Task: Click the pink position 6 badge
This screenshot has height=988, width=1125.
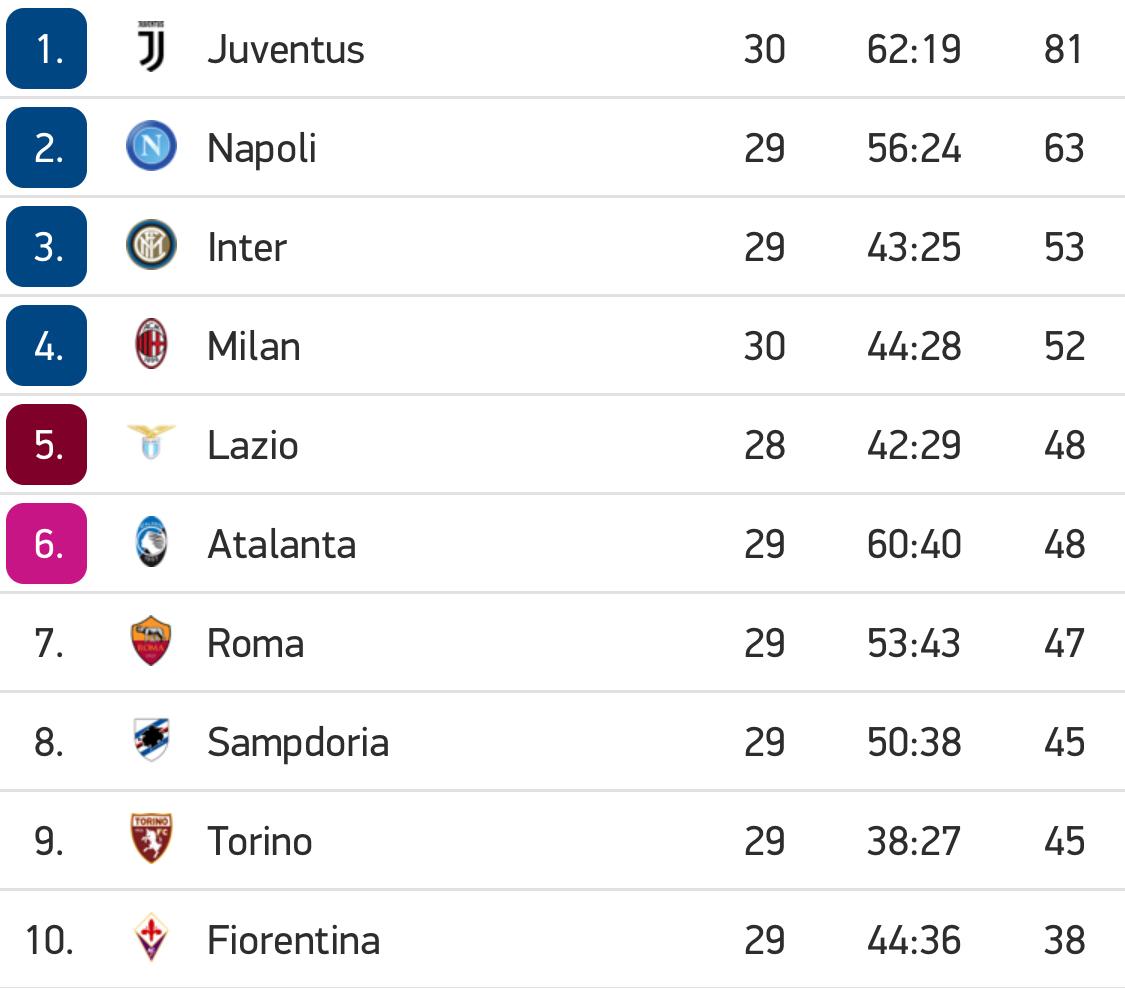Action: (47, 544)
